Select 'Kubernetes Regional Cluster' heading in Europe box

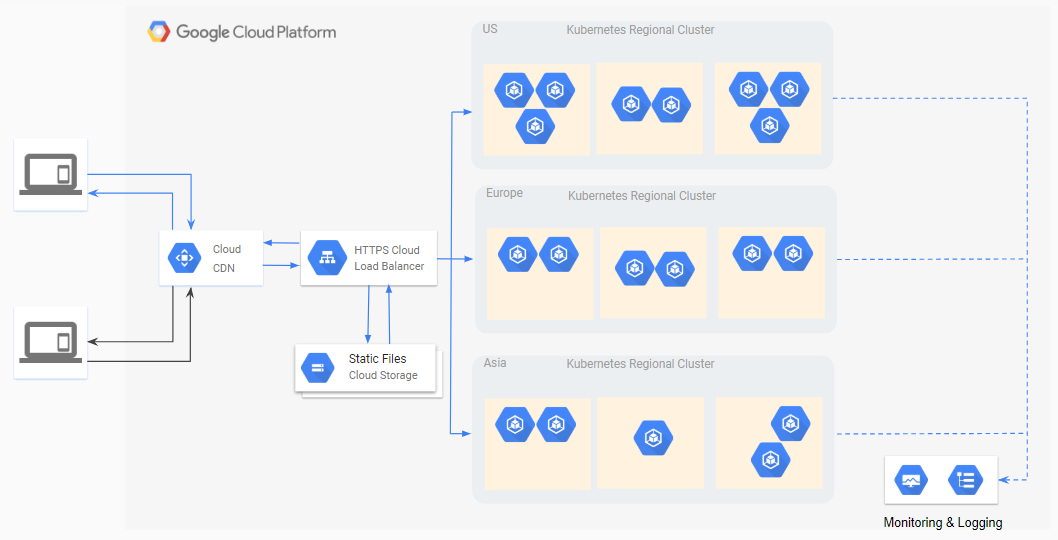coord(642,196)
